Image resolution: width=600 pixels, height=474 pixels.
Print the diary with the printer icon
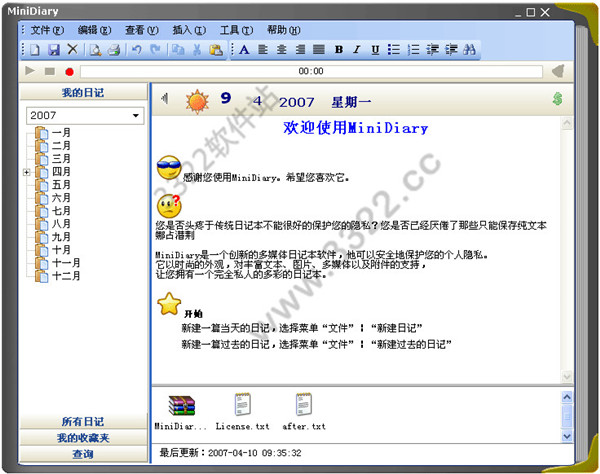(x=114, y=50)
